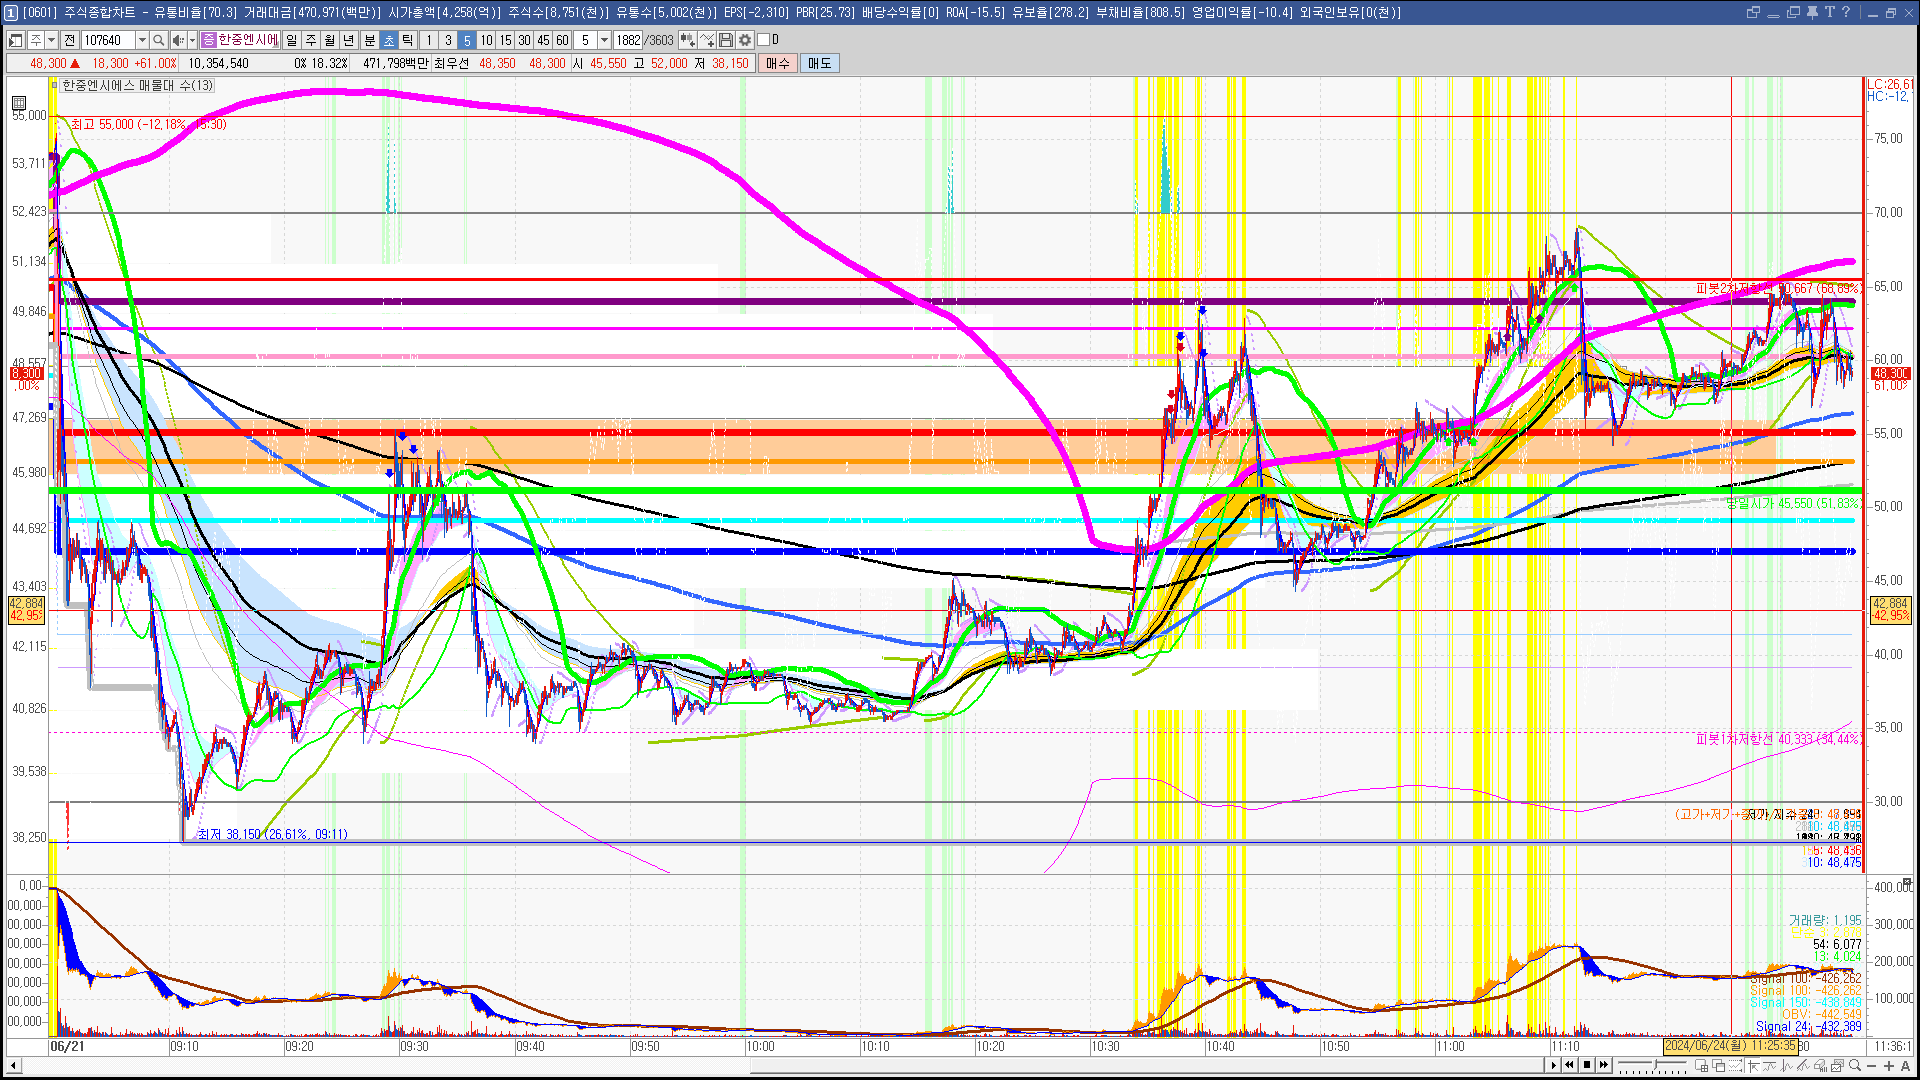Viewport: 1920px width, 1080px height.
Task: Click the playback speed slider handle
Action: pos(1653,1066)
